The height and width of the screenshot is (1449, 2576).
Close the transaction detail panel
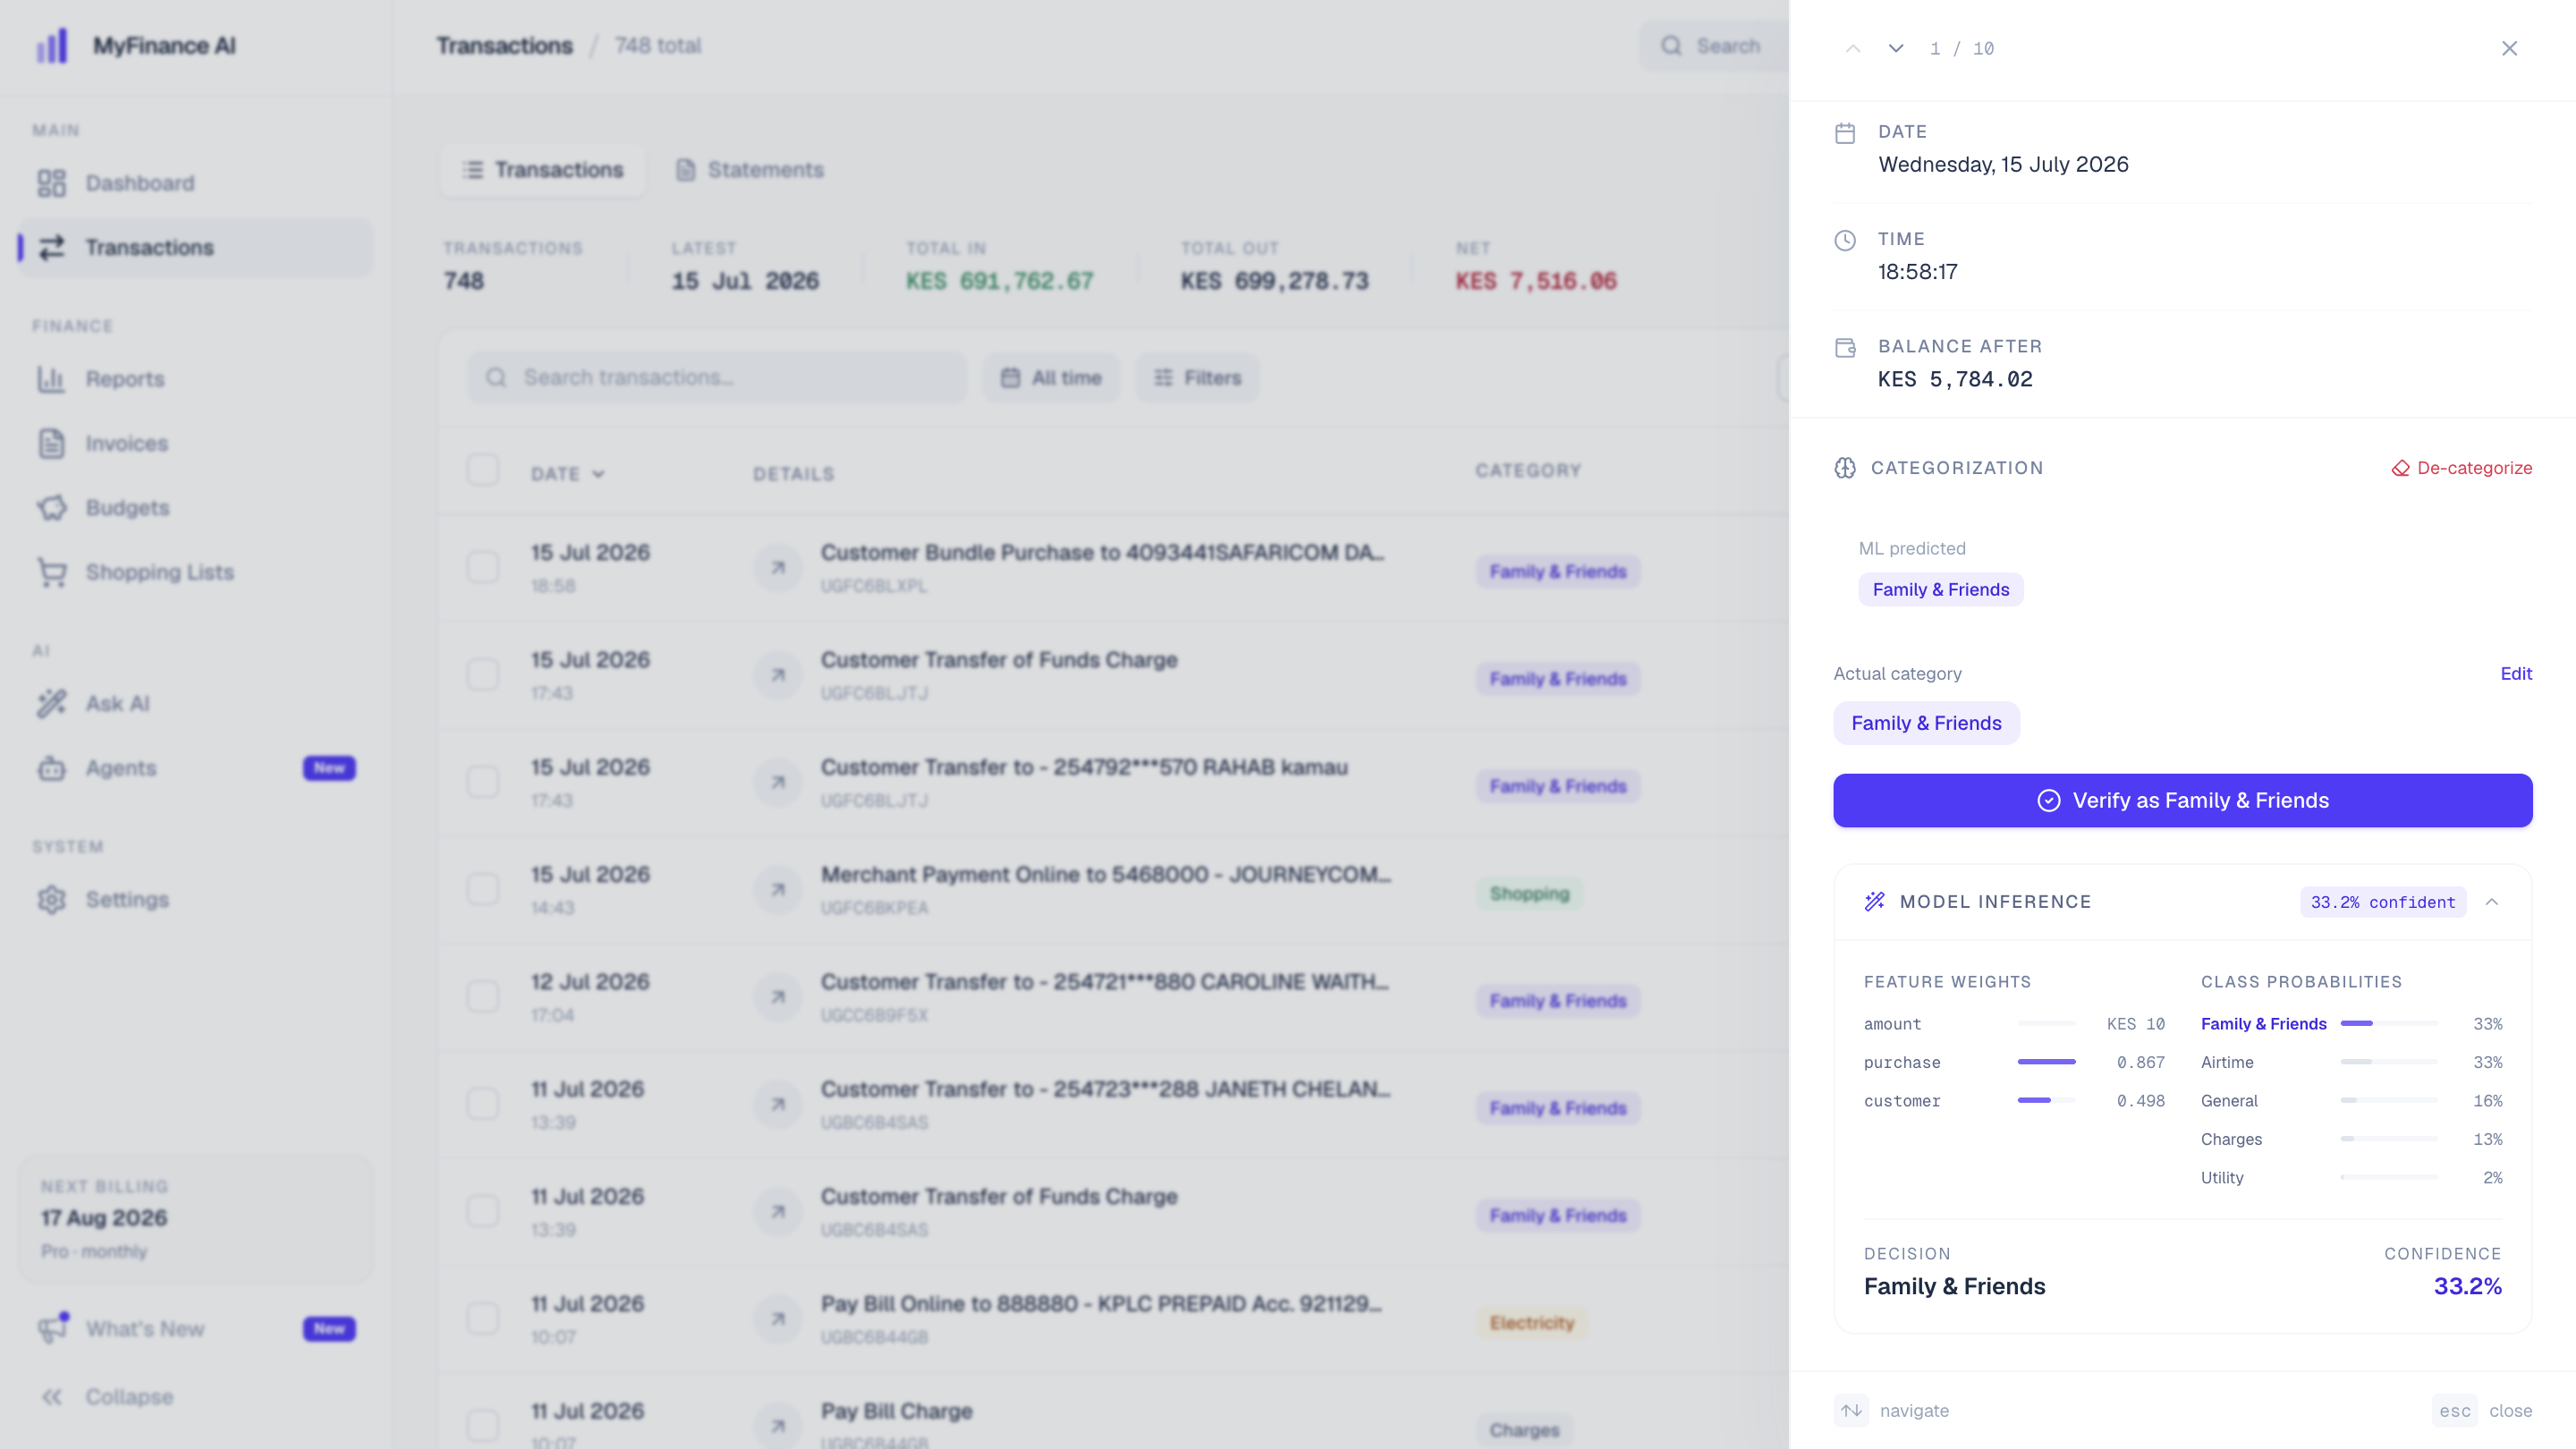click(2509, 48)
